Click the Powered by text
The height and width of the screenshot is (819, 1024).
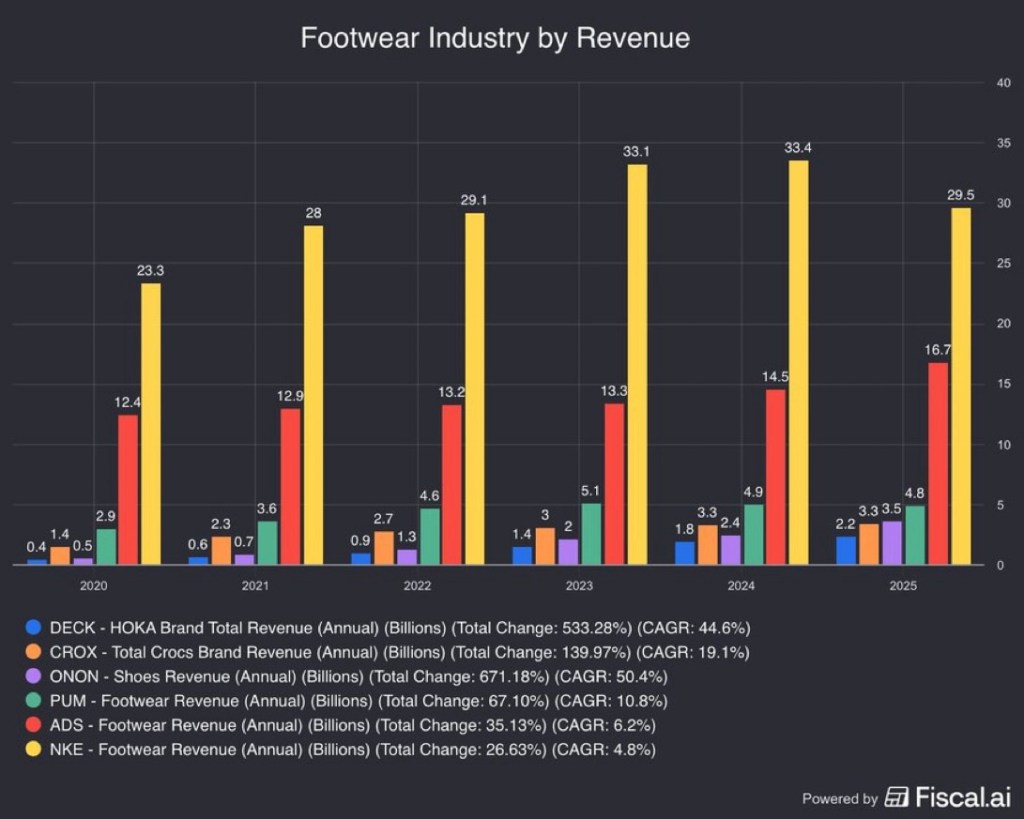coord(839,798)
